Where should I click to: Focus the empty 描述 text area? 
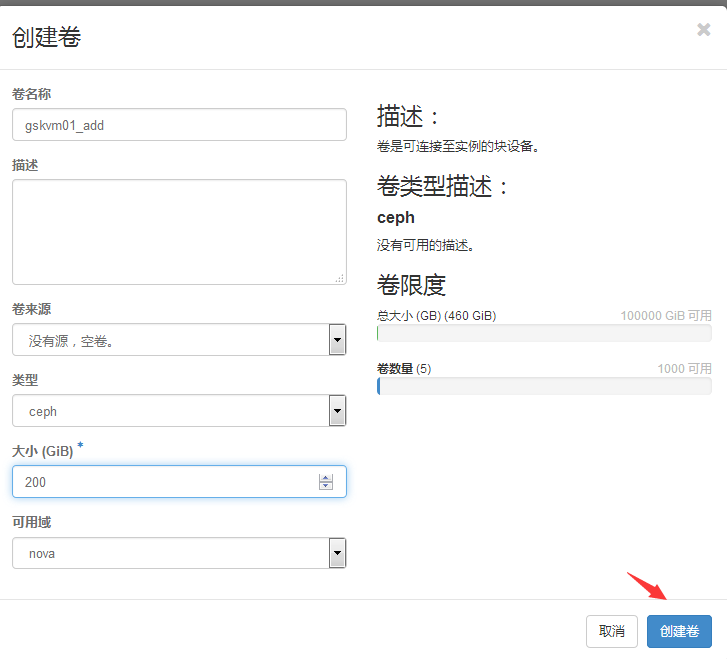[179, 232]
